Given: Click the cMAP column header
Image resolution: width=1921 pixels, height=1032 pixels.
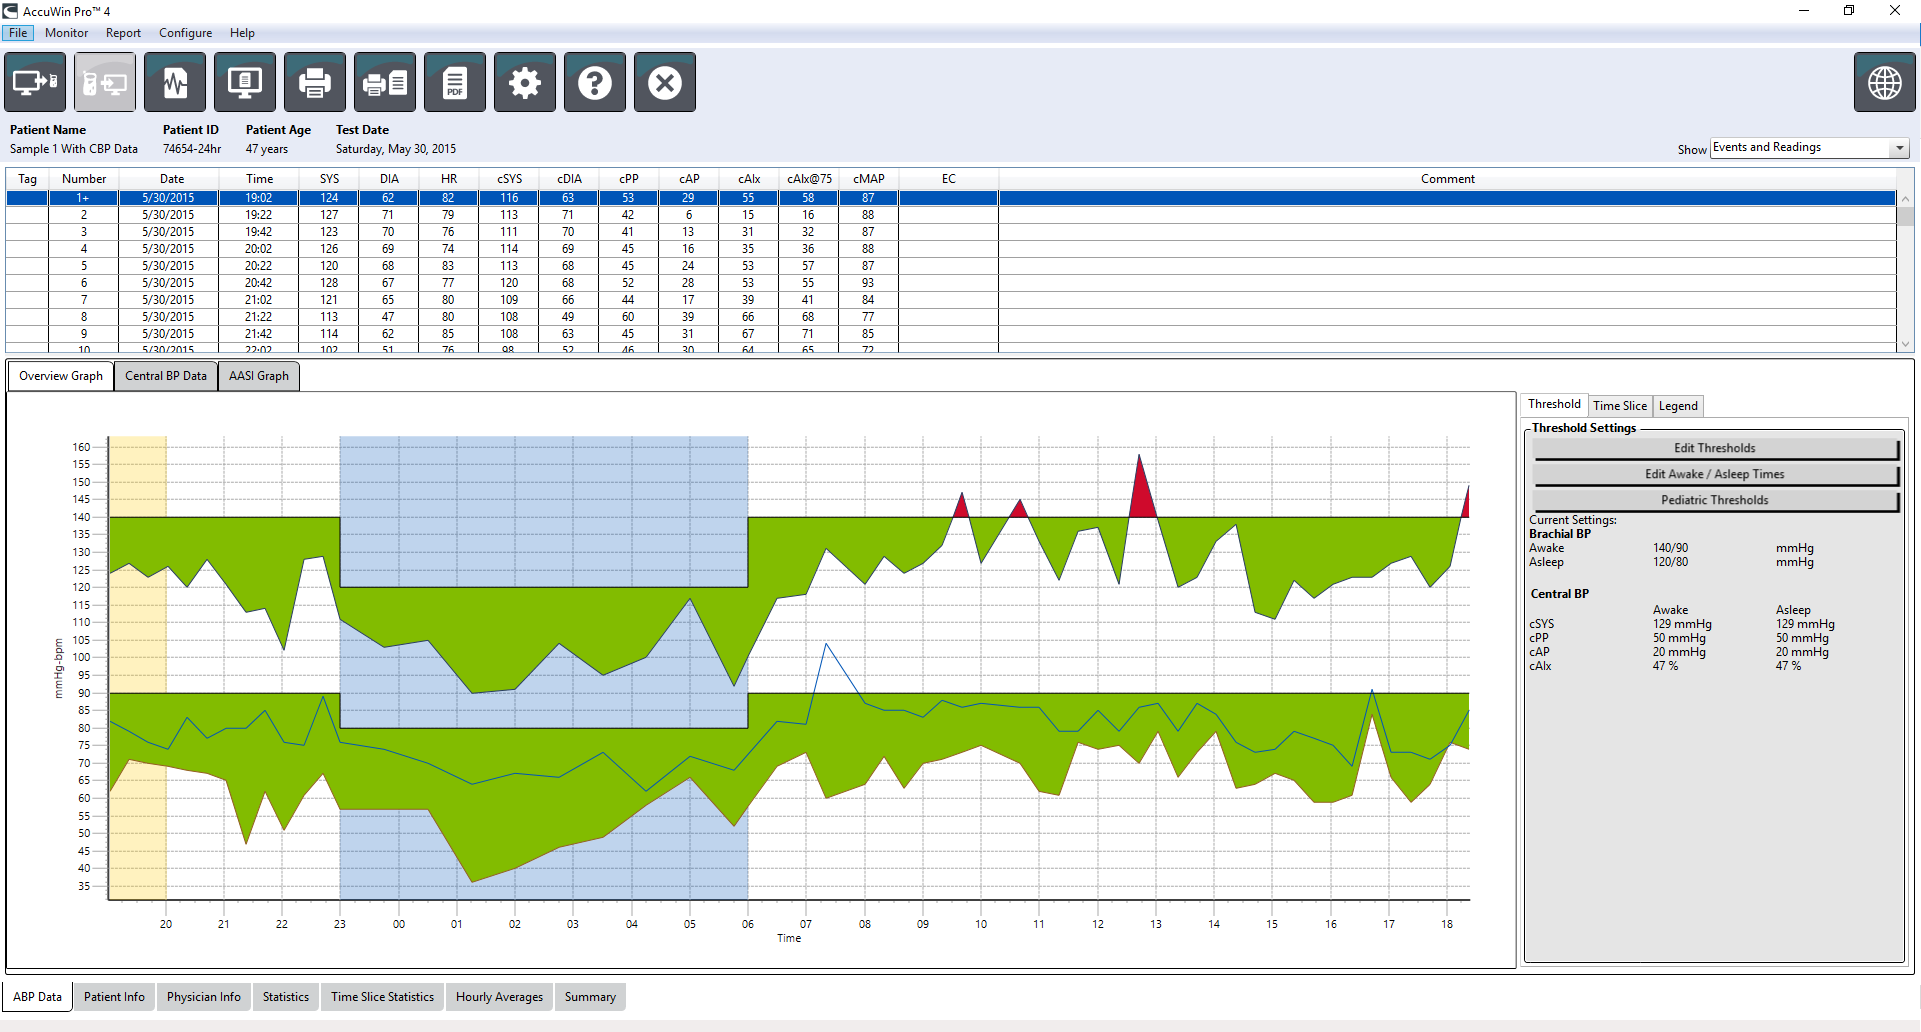Looking at the screenshot, I should [x=869, y=179].
